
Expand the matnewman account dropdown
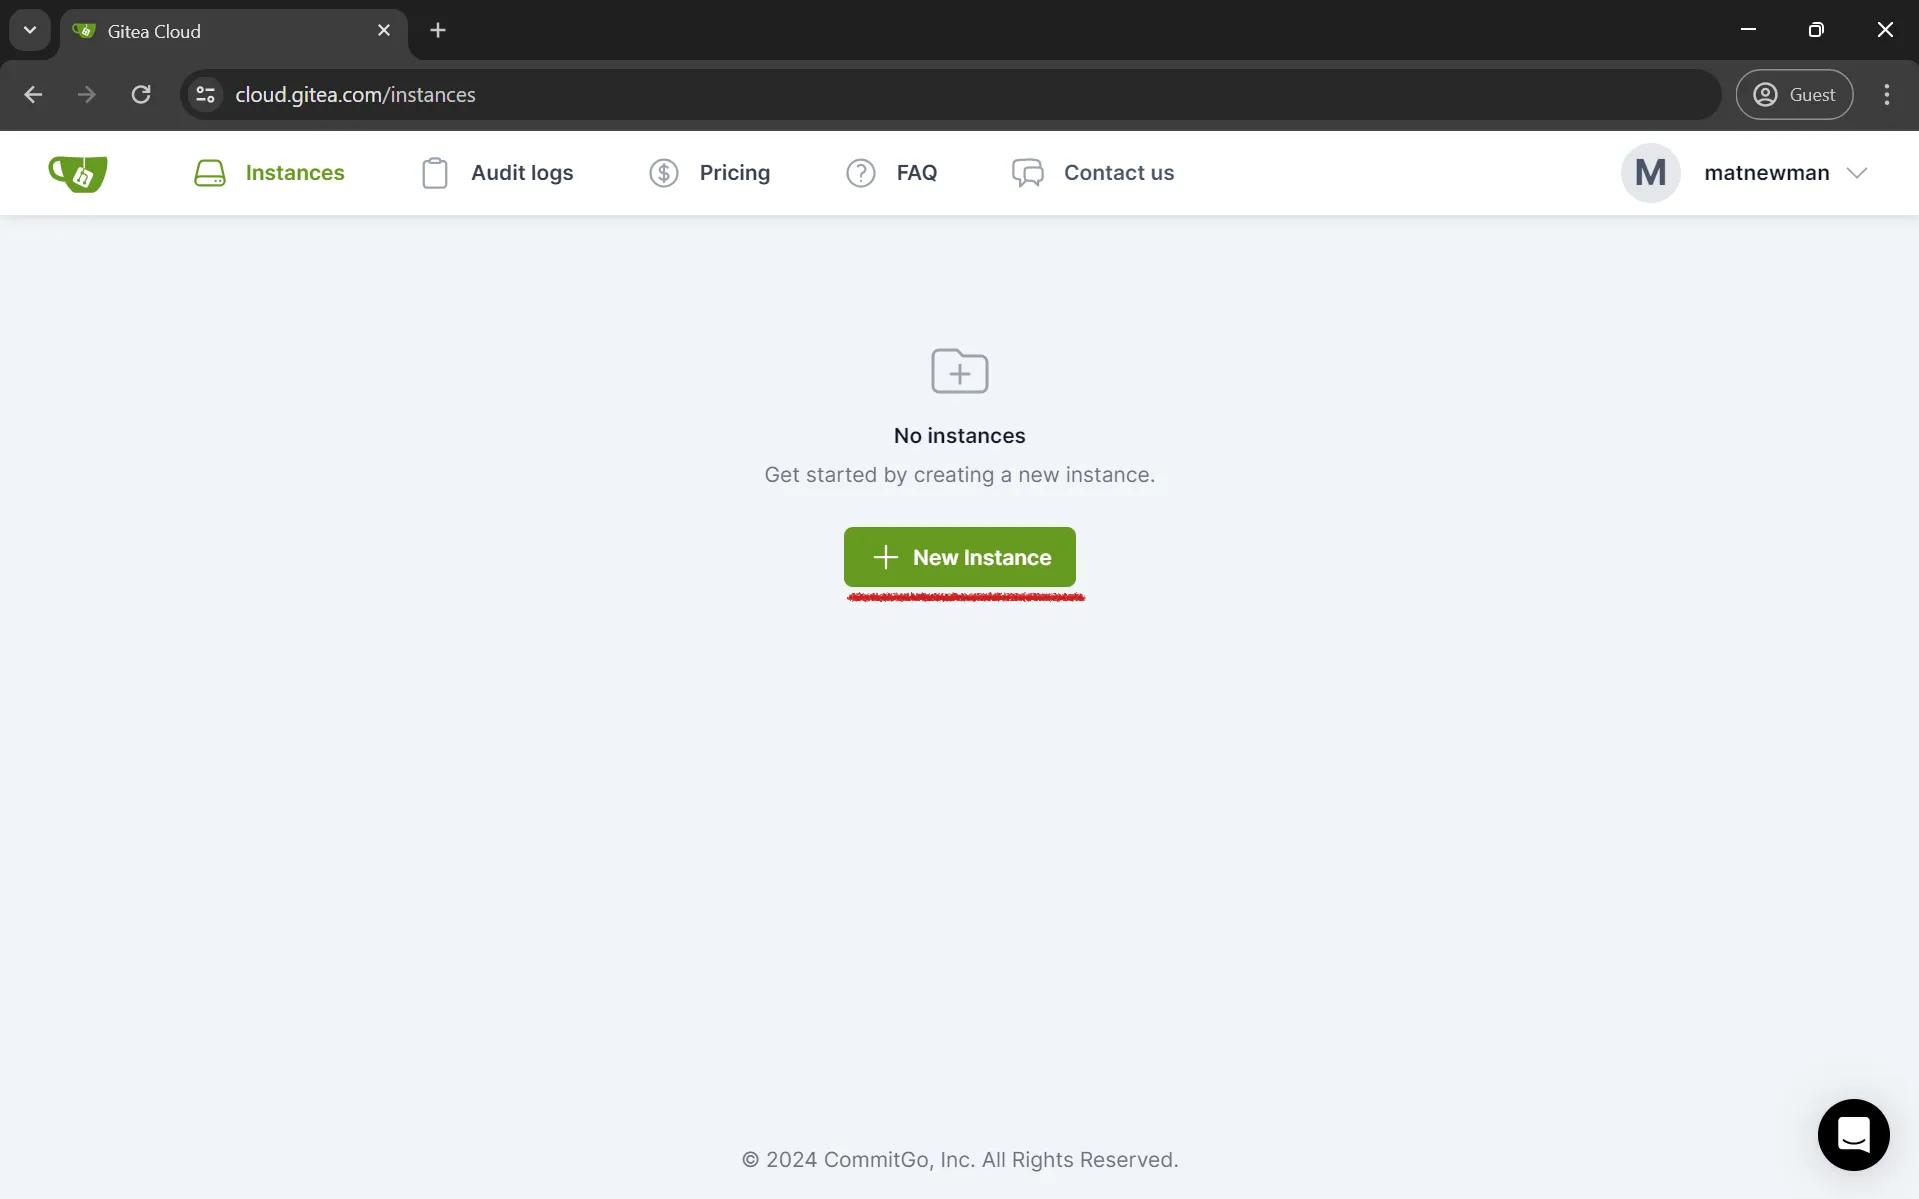[1858, 172]
